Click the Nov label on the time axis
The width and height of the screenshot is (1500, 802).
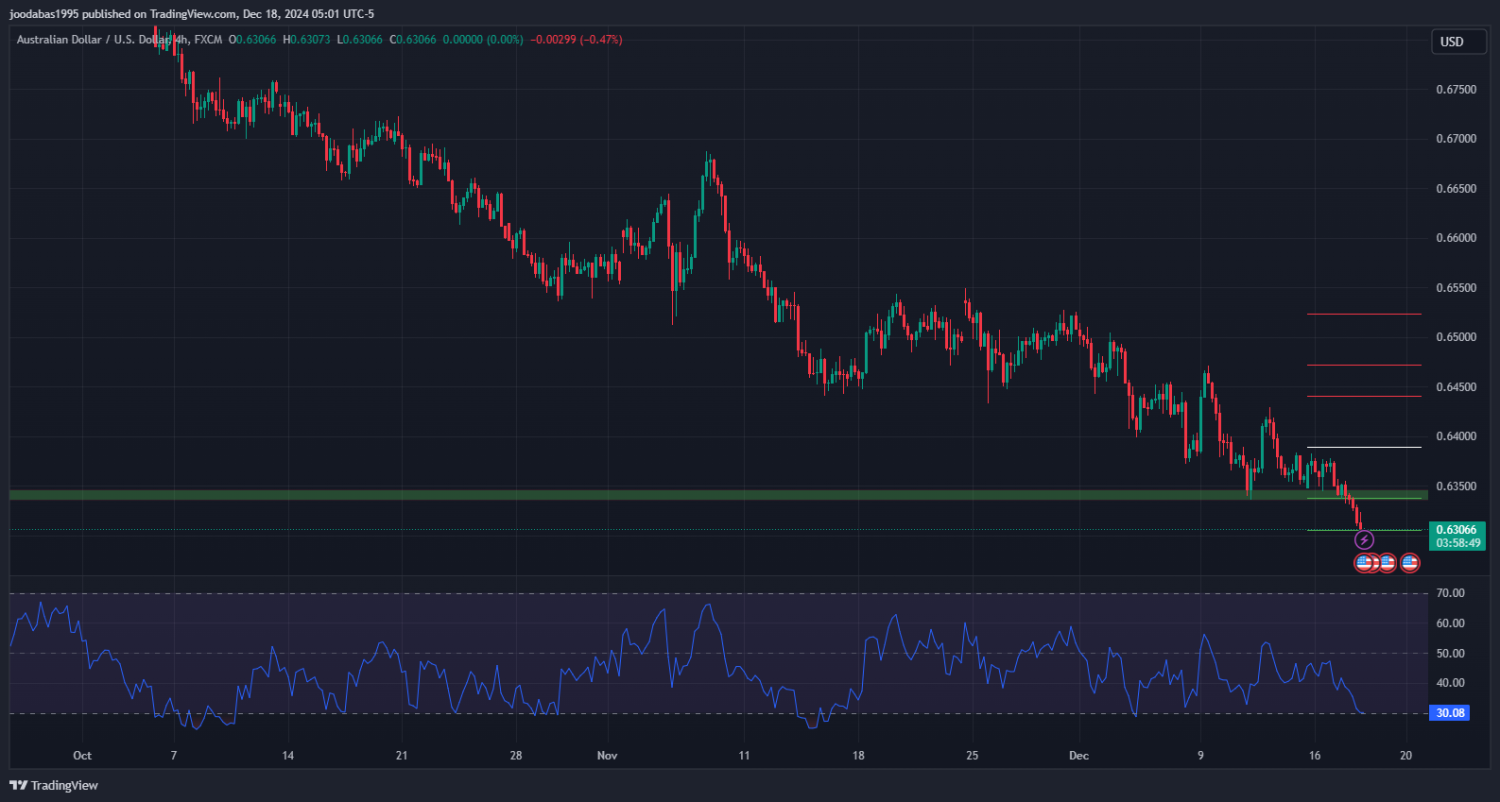609,755
